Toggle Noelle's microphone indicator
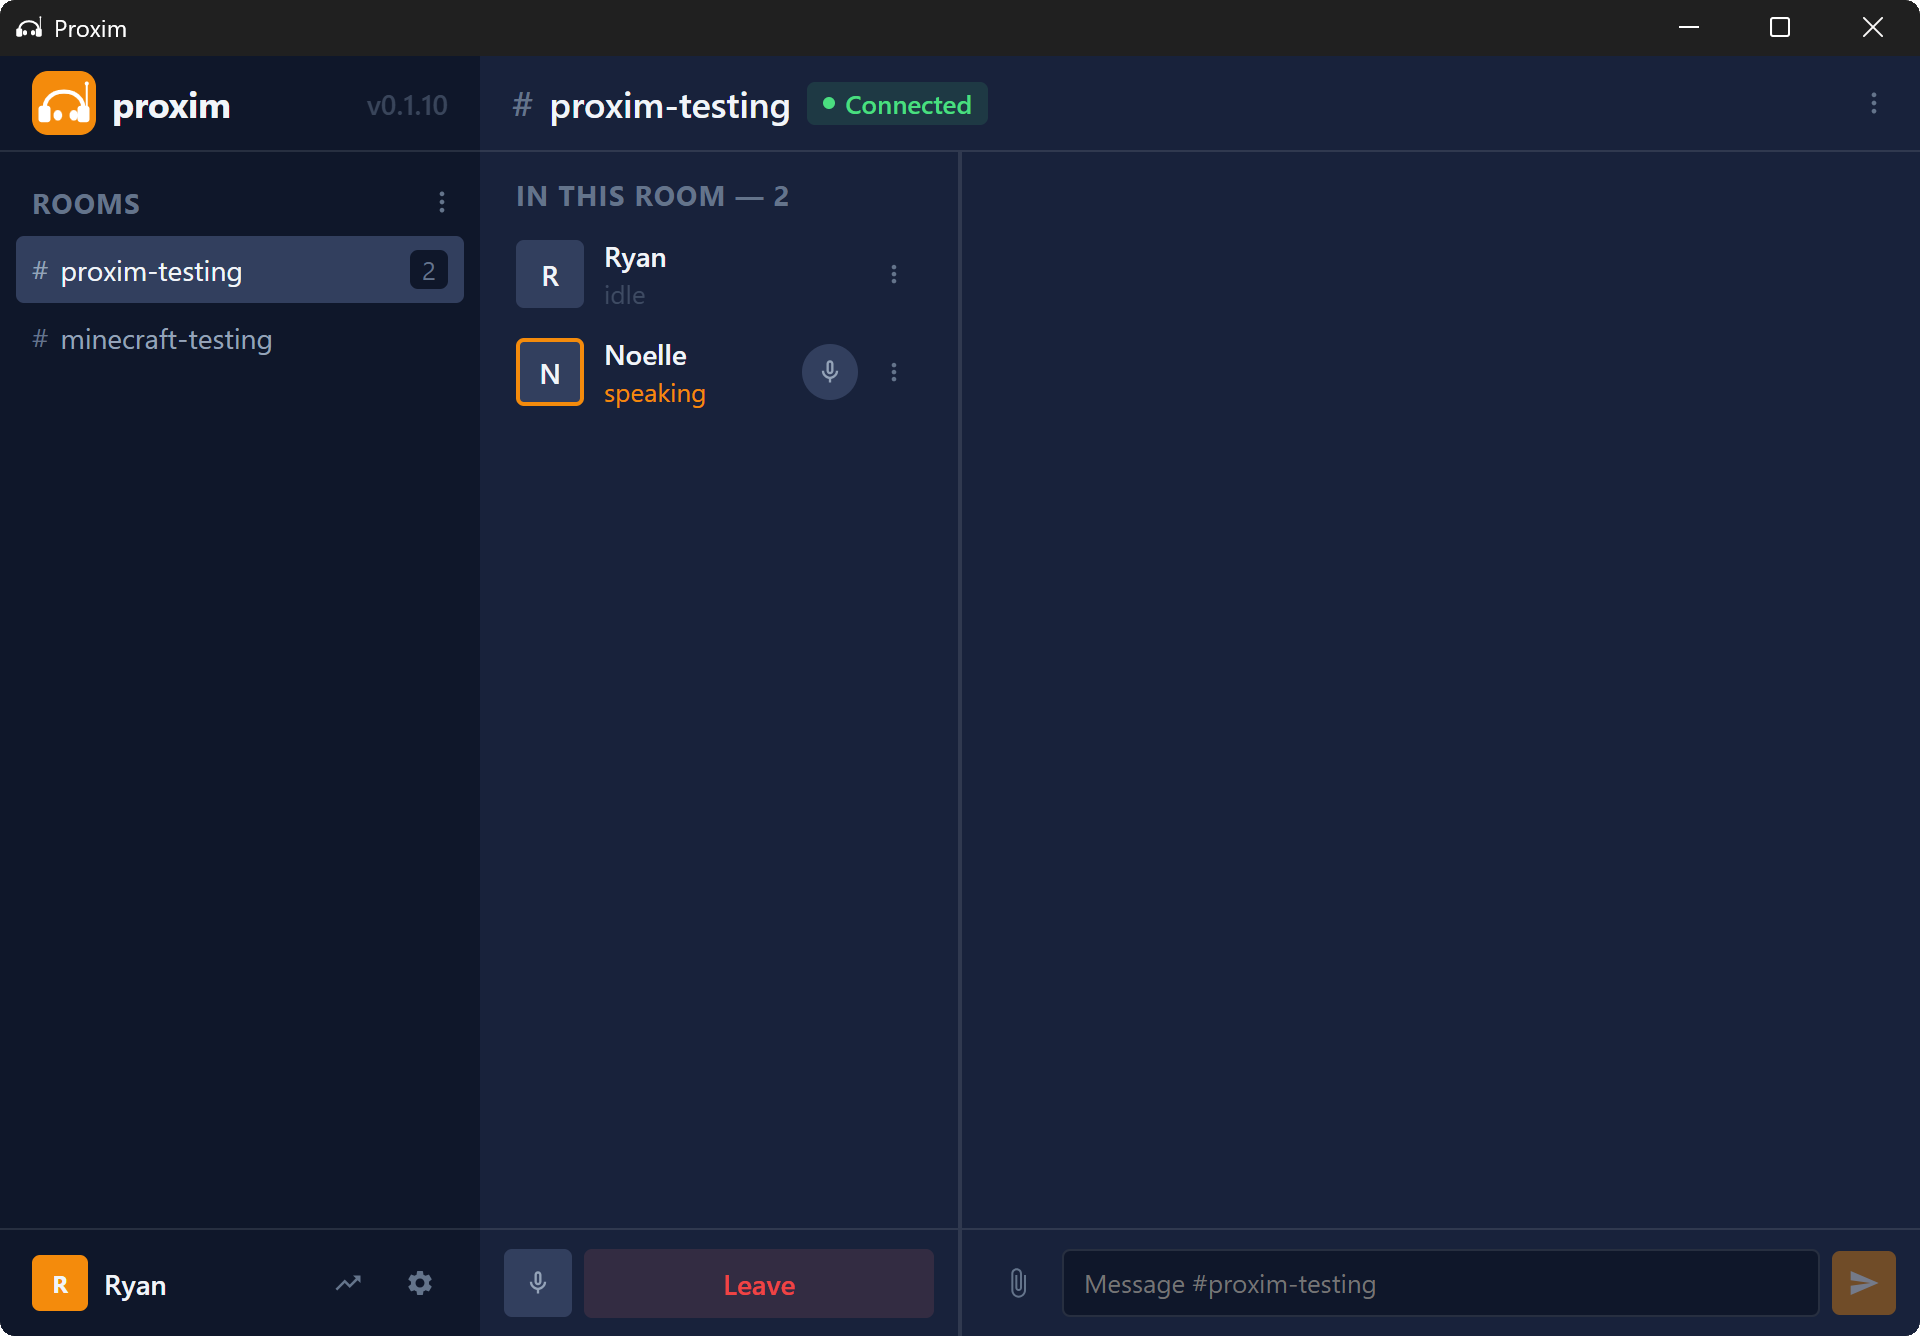The height and width of the screenshot is (1336, 1920). (x=829, y=371)
